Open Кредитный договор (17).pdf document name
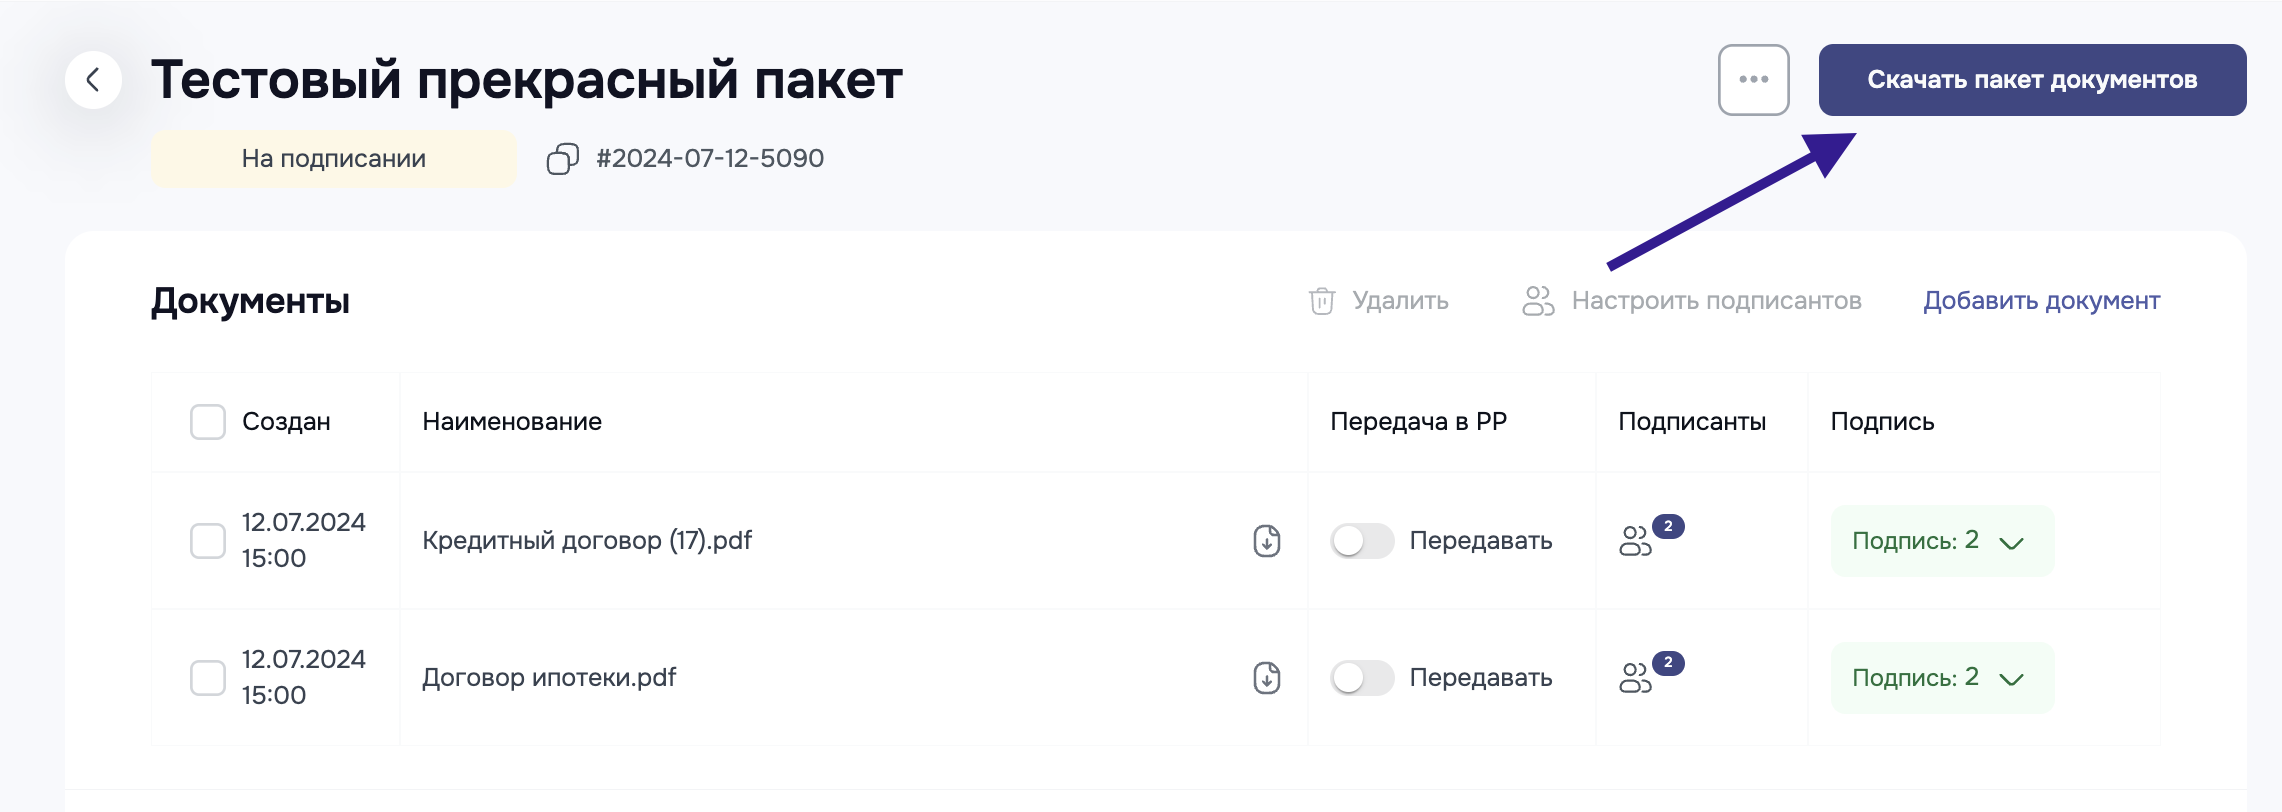This screenshot has height=812, width=2282. (587, 541)
